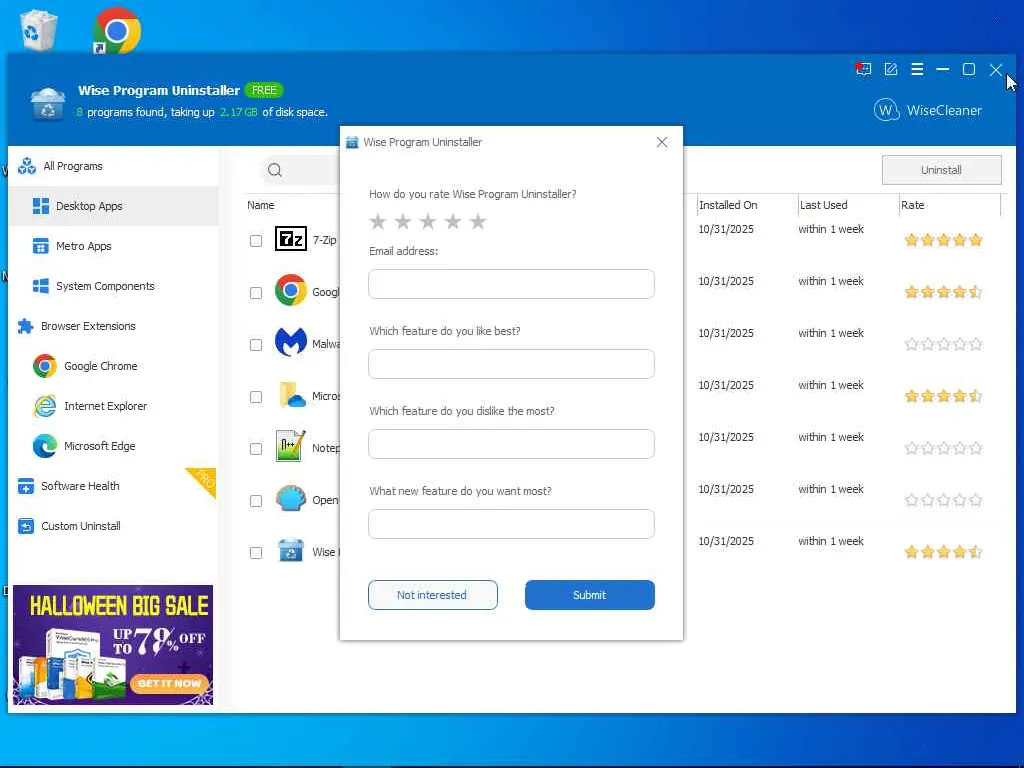Open Metro Apps category

coord(114,246)
